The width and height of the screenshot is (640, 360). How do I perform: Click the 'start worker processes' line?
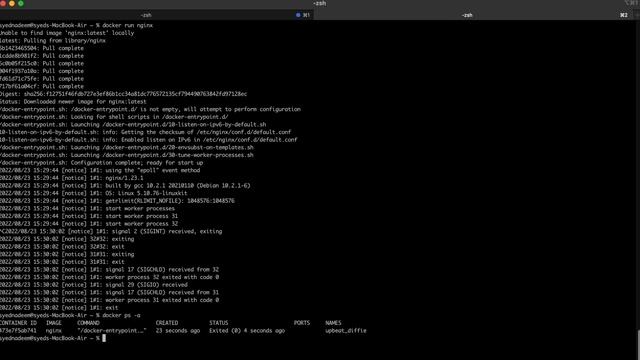[x=87, y=209]
